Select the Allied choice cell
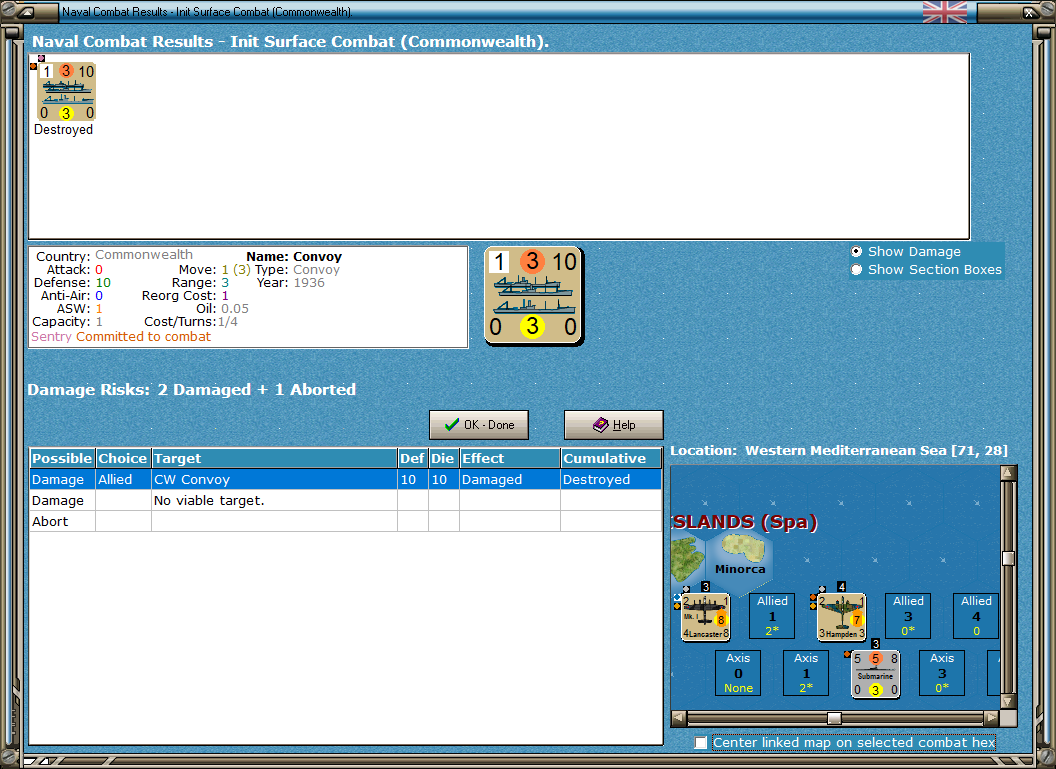 123,479
